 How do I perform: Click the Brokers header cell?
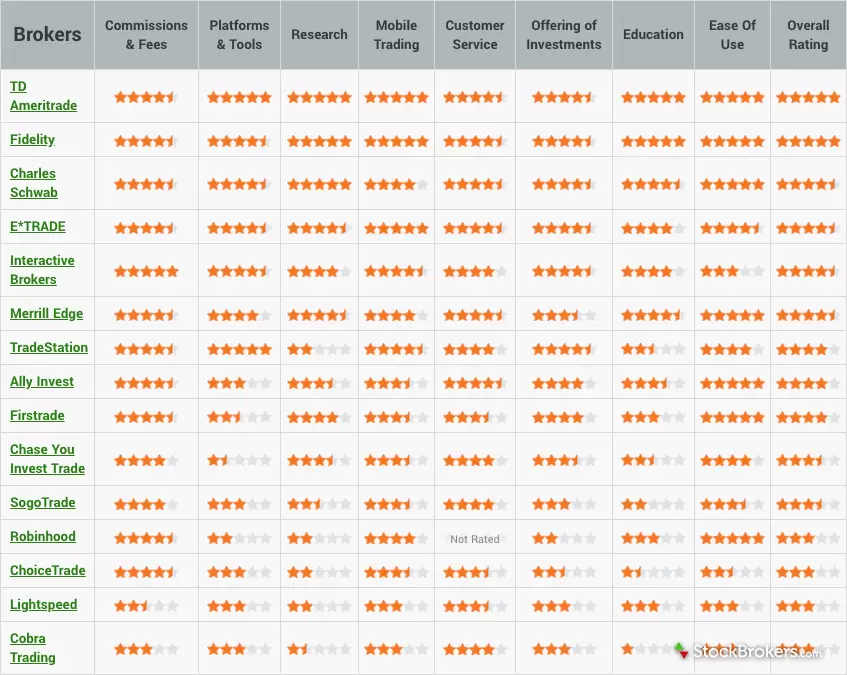pos(47,34)
